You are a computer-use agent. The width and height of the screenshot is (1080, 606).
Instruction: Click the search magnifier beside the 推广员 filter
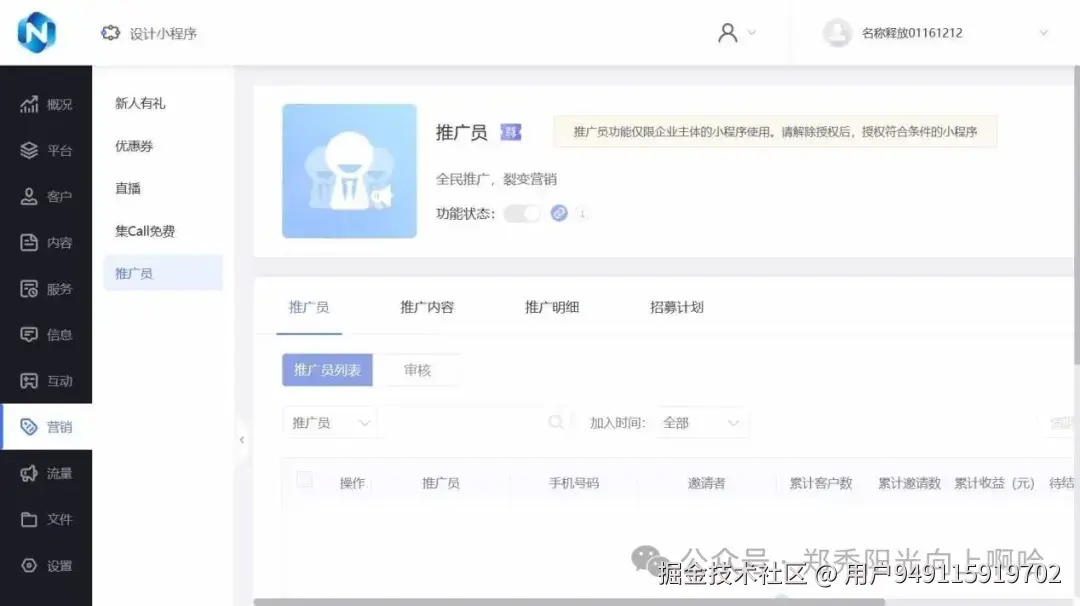(x=557, y=422)
